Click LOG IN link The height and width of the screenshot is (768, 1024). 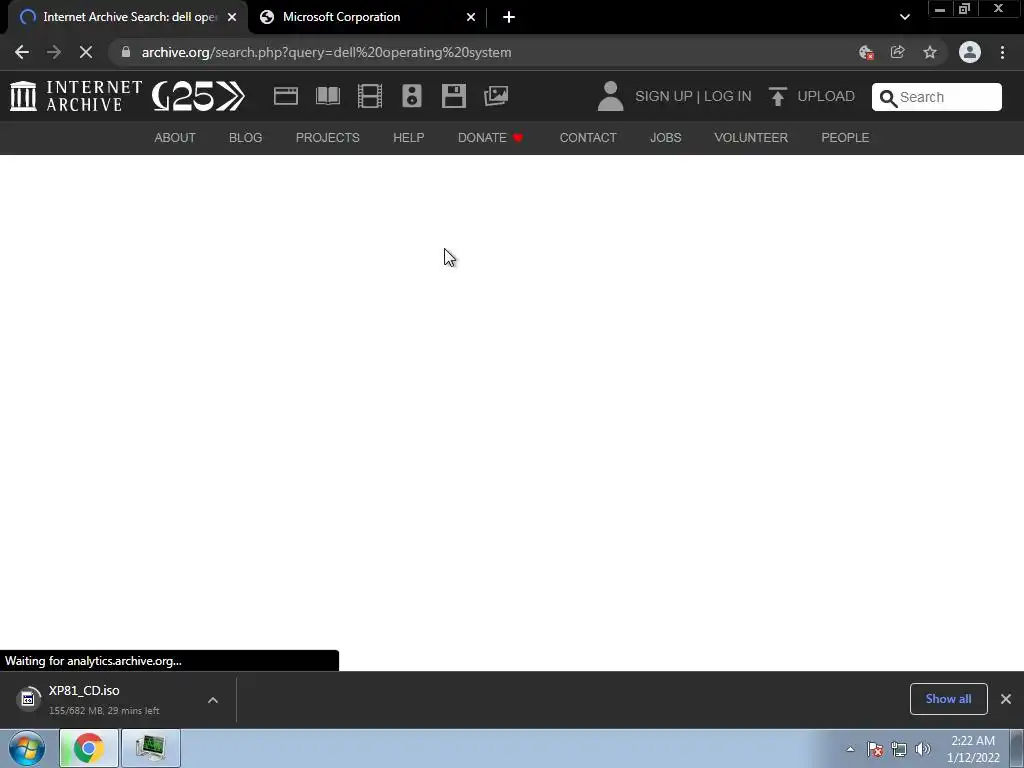[x=728, y=96]
